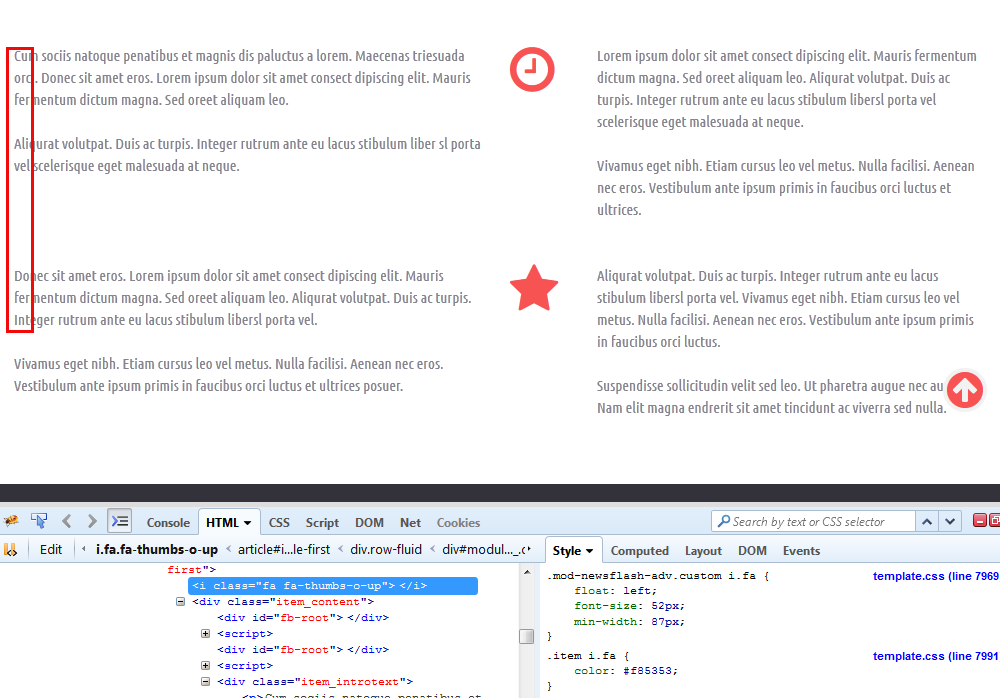
Task: Expand the first script node in the HTML tree
Action: tap(204, 633)
